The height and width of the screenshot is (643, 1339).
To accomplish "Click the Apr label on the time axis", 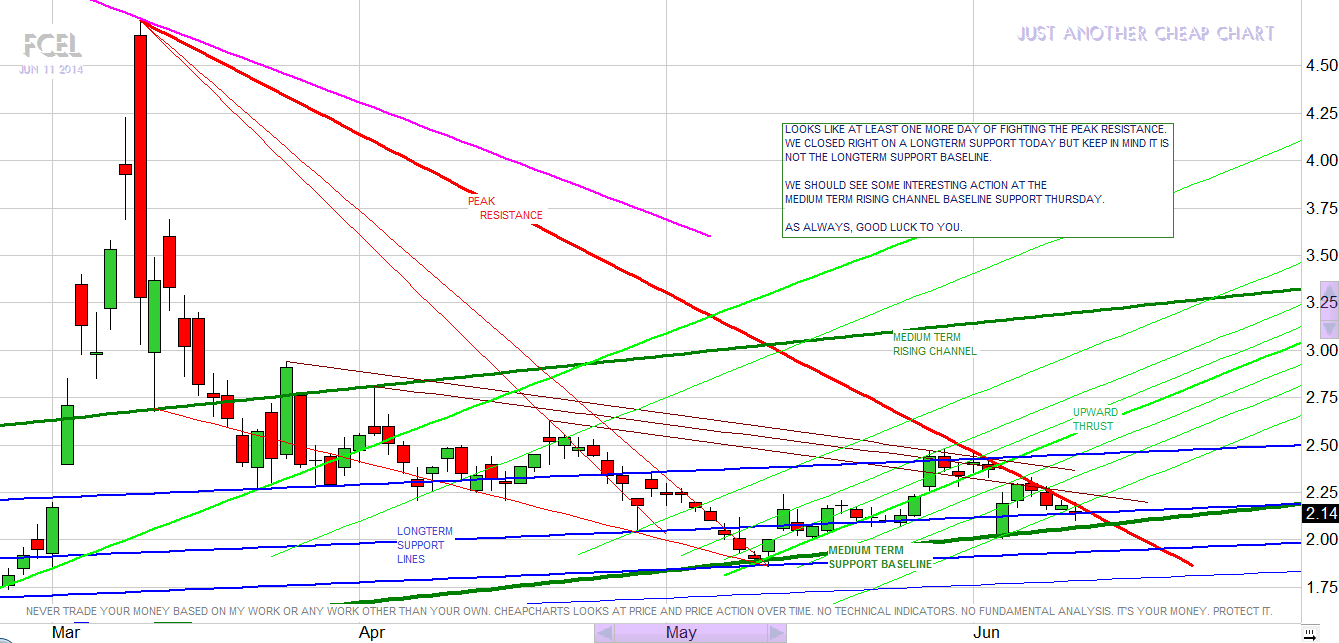I will click(372, 632).
